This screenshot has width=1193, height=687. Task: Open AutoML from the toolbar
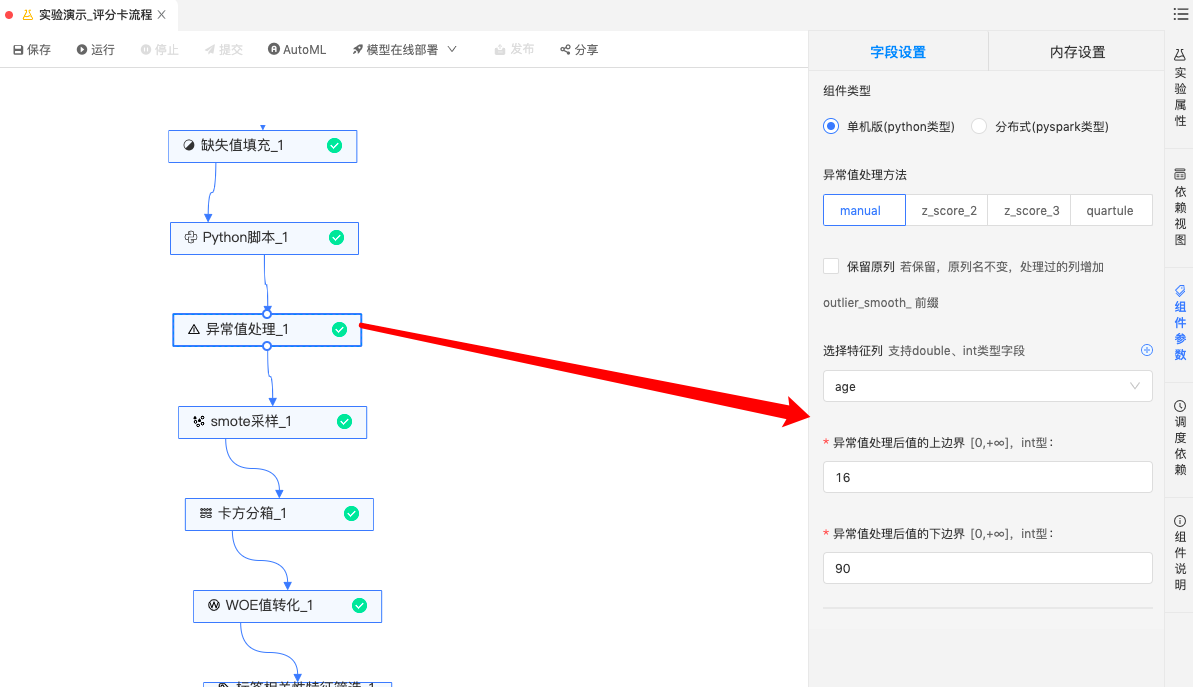pyautogui.click(x=297, y=49)
